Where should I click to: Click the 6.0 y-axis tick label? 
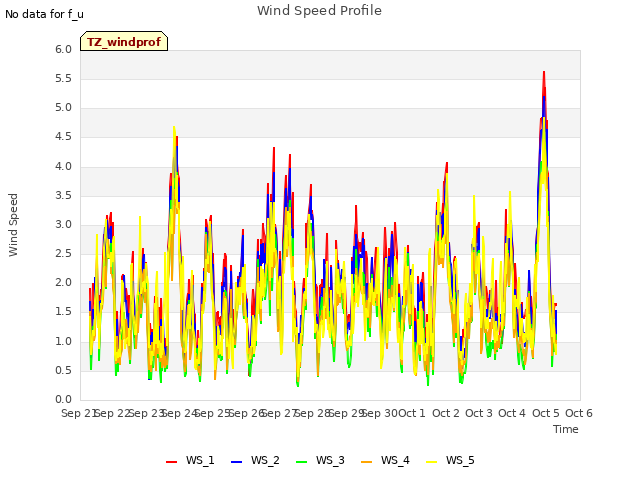pos(63,50)
